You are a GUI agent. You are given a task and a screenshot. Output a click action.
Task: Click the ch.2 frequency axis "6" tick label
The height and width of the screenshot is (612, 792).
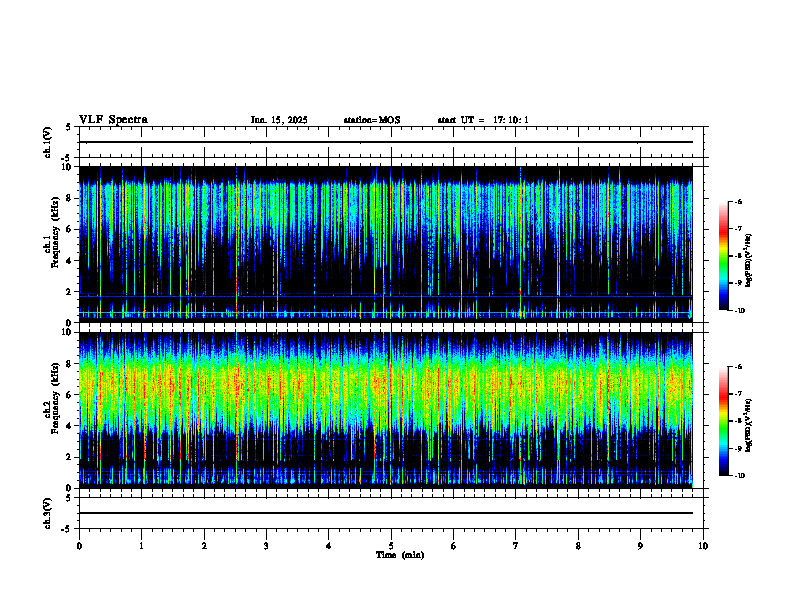(69, 395)
